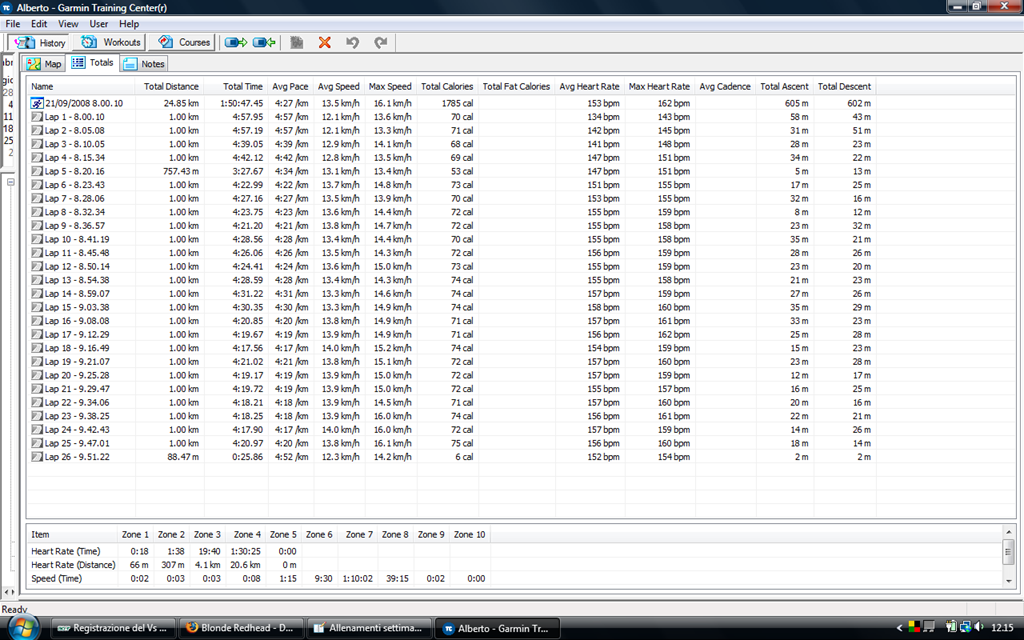The width and height of the screenshot is (1024, 640).
Task: Click the Undo arrow icon
Action: coord(353,42)
